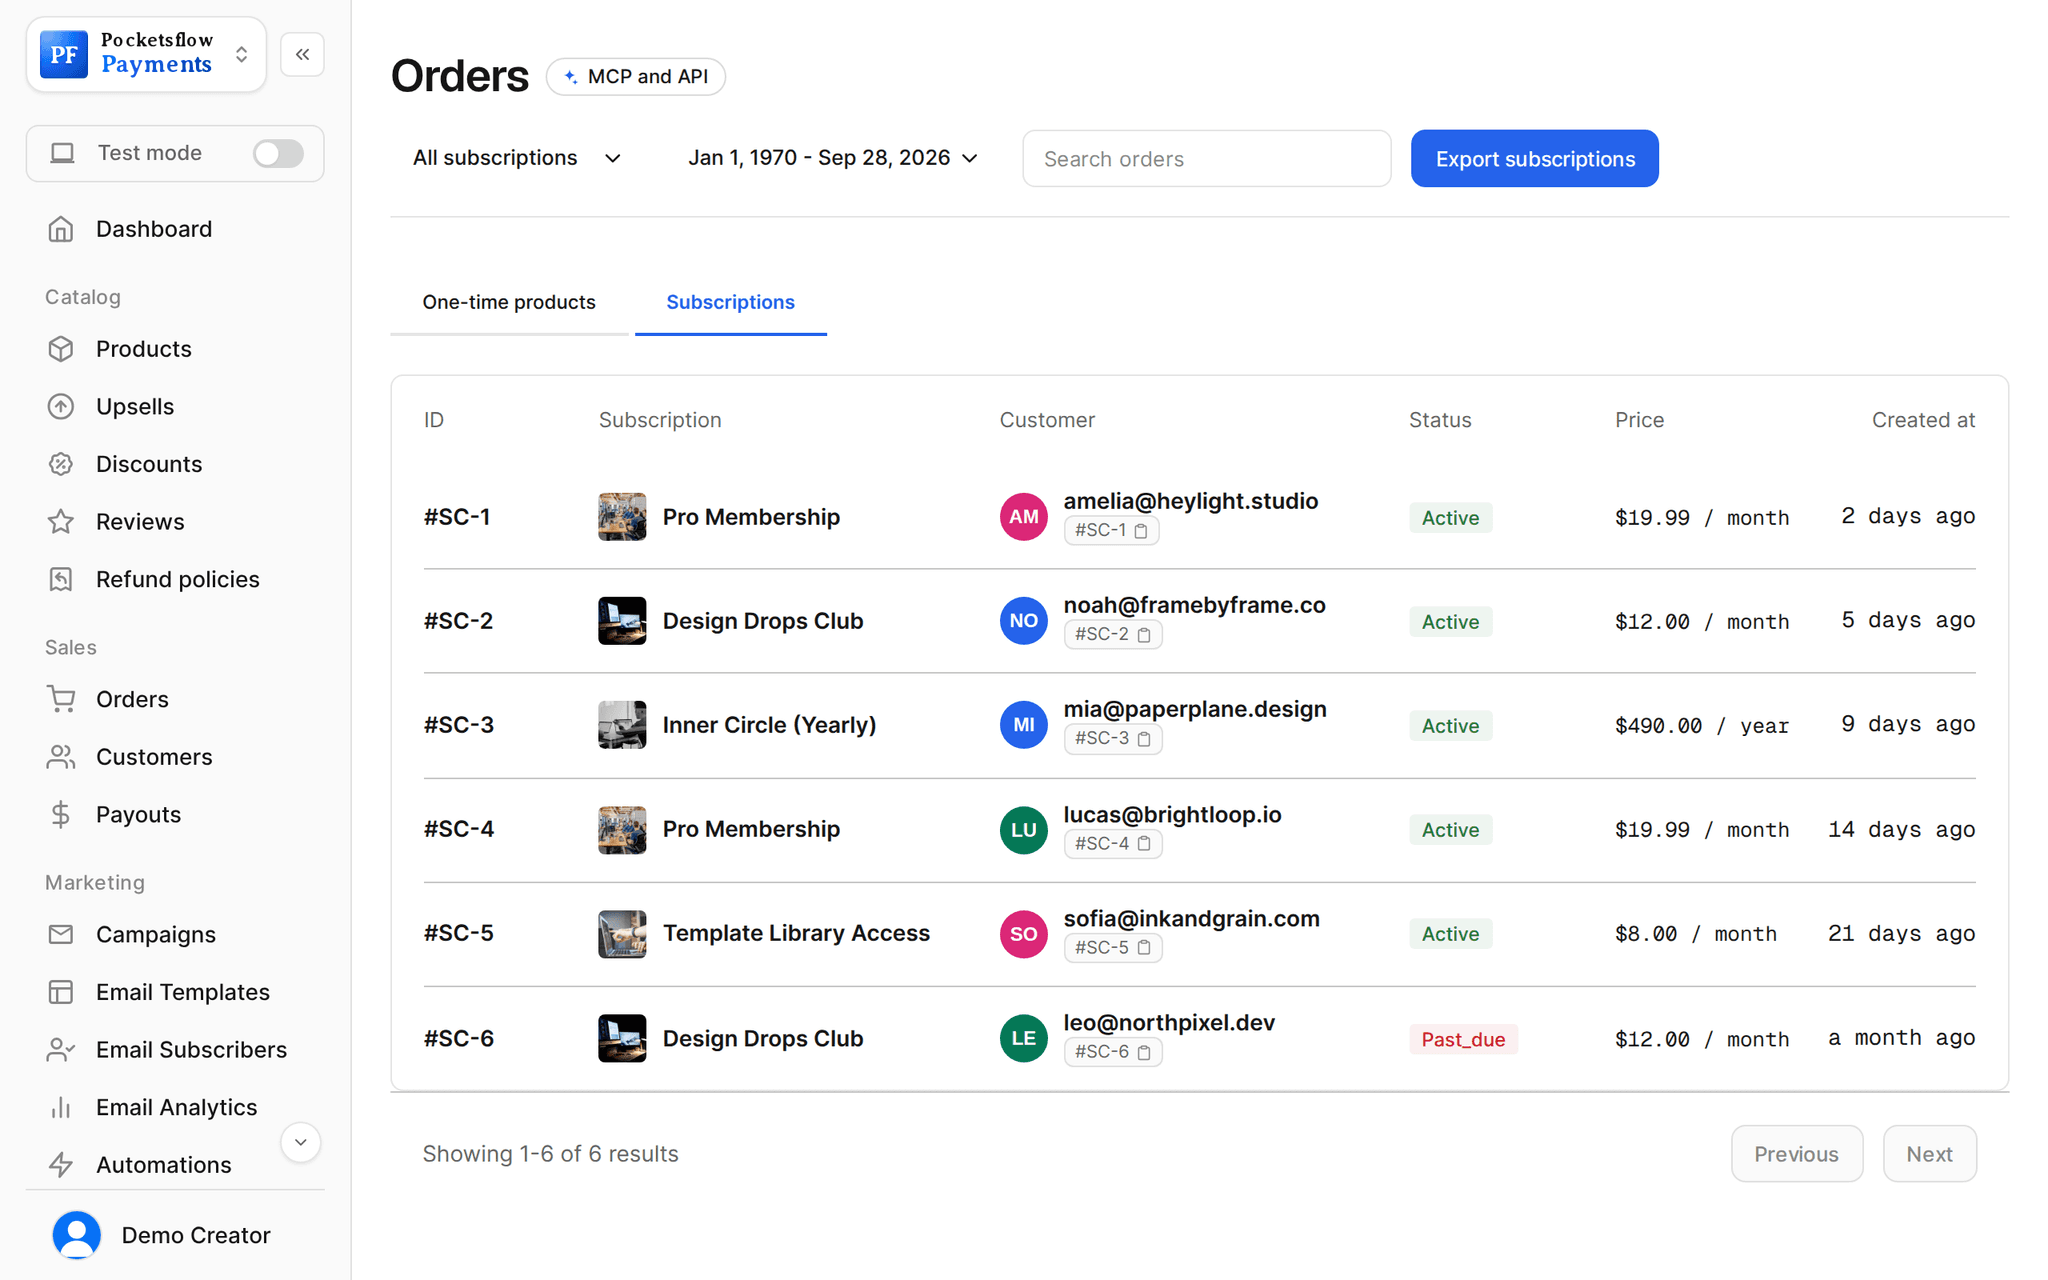This screenshot has height=1280, width=2048.
Task: Copy customer ID #SC-6 with clipboard icon
Action: [1144, 1051]
